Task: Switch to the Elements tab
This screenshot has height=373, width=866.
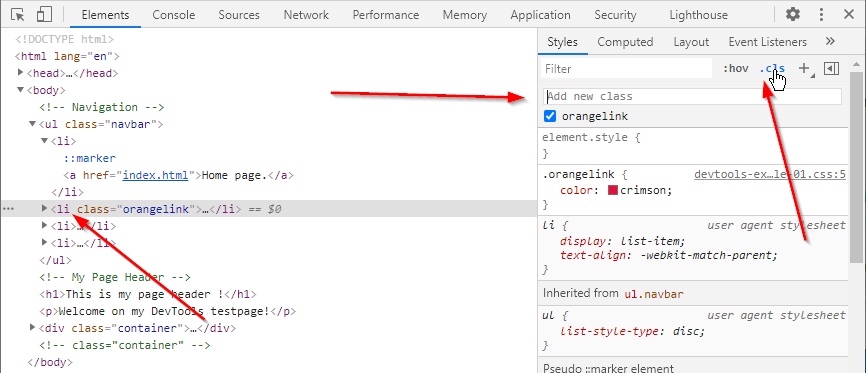Action: [105, 15]
